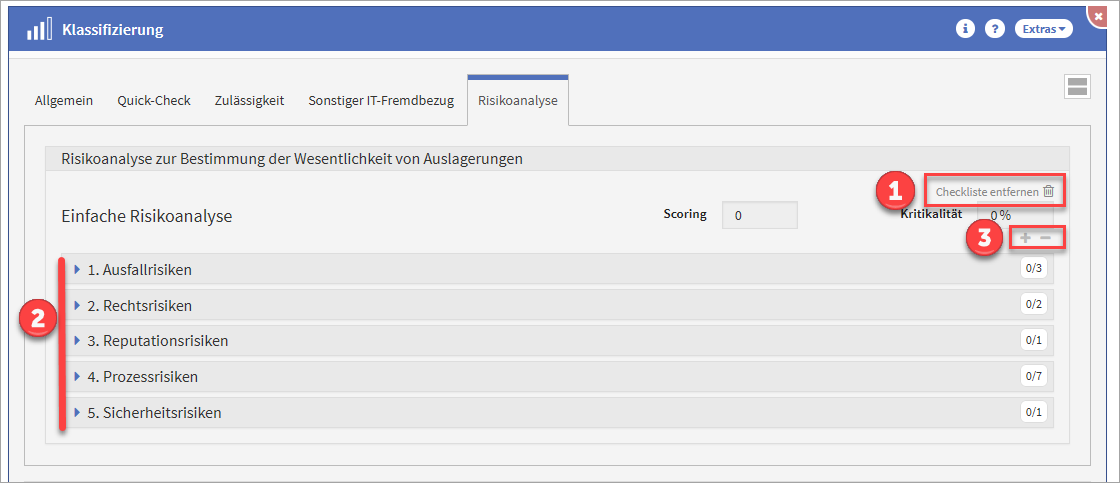Switch to the Quick-Check tab
Viewport: 1120px width, 483px height.
pos(154,101)
